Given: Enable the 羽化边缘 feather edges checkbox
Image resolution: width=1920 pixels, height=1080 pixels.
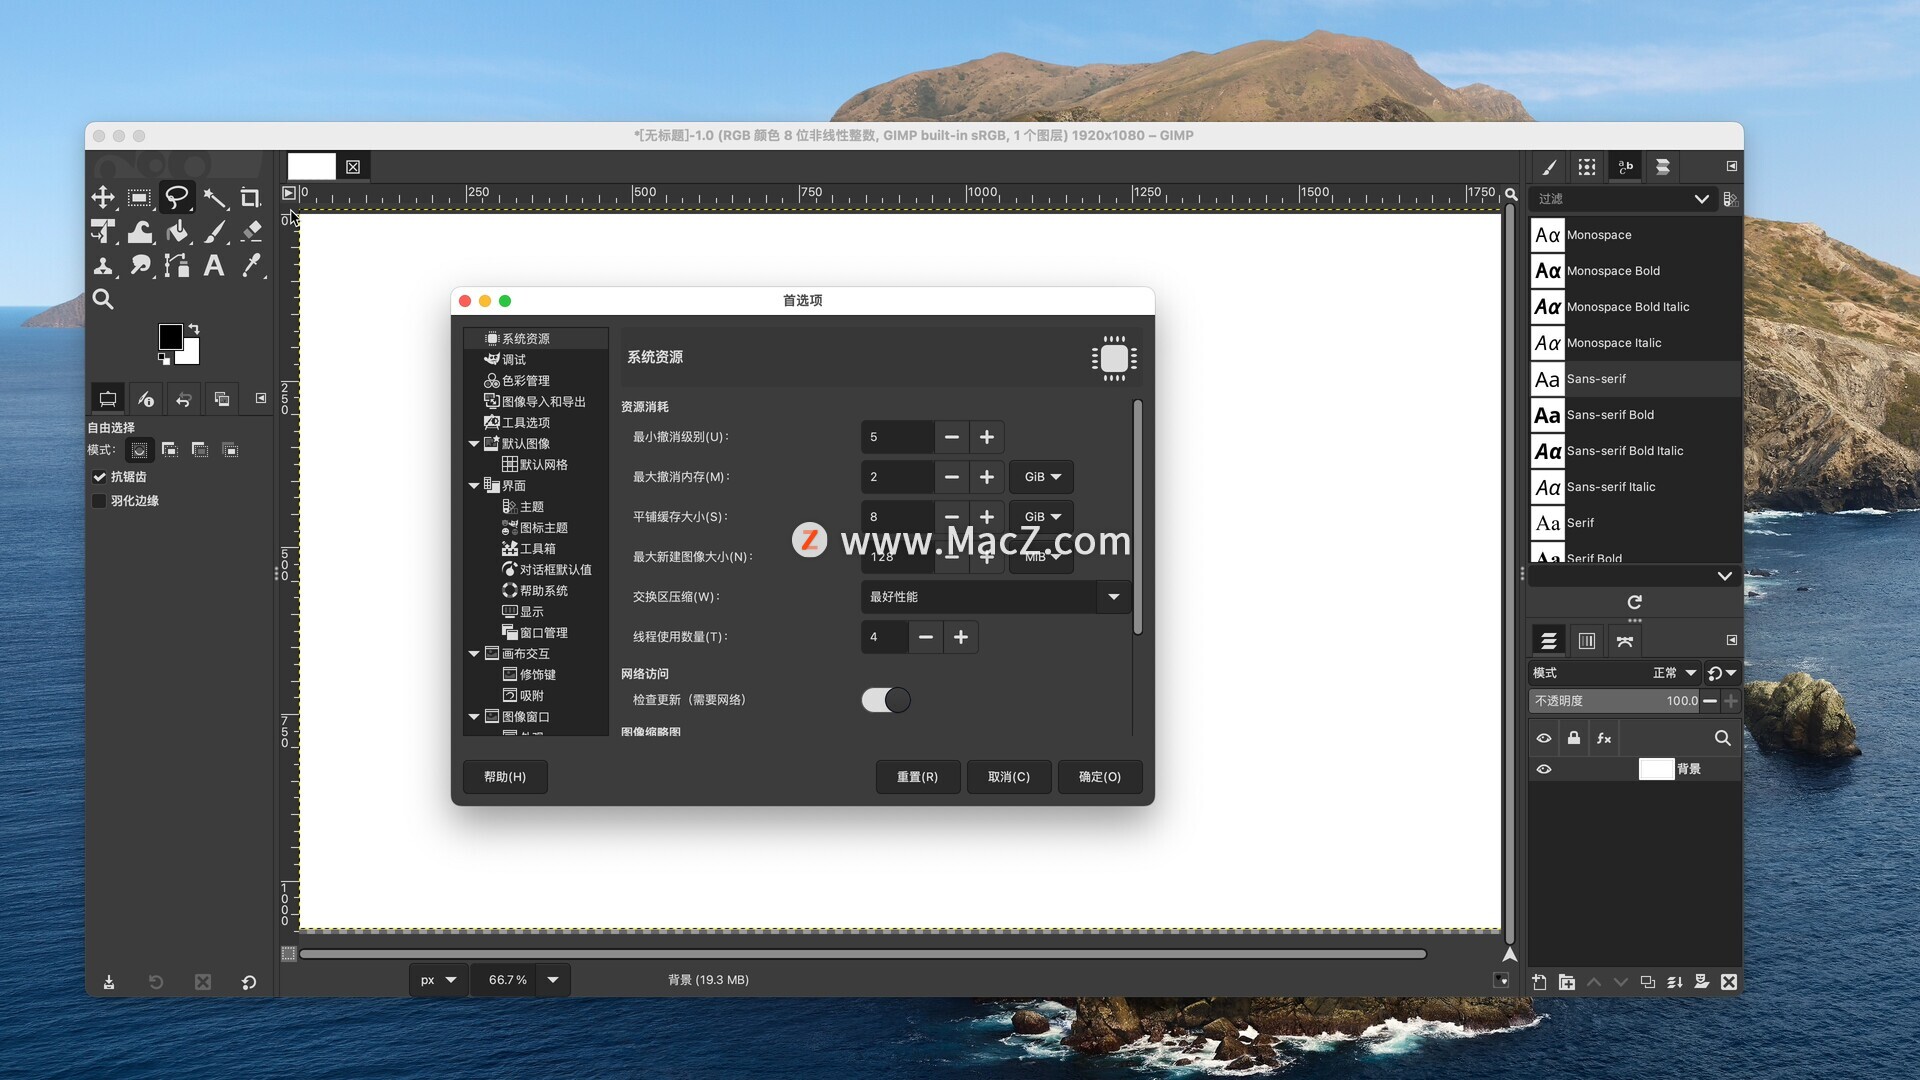Looking at the screenshot, I should [99, 501].
